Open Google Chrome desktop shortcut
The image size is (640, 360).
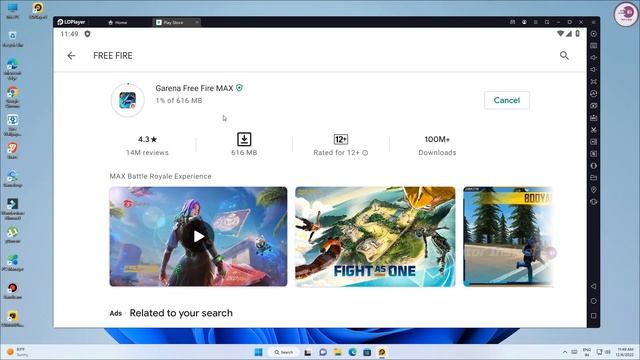(13, 97)
